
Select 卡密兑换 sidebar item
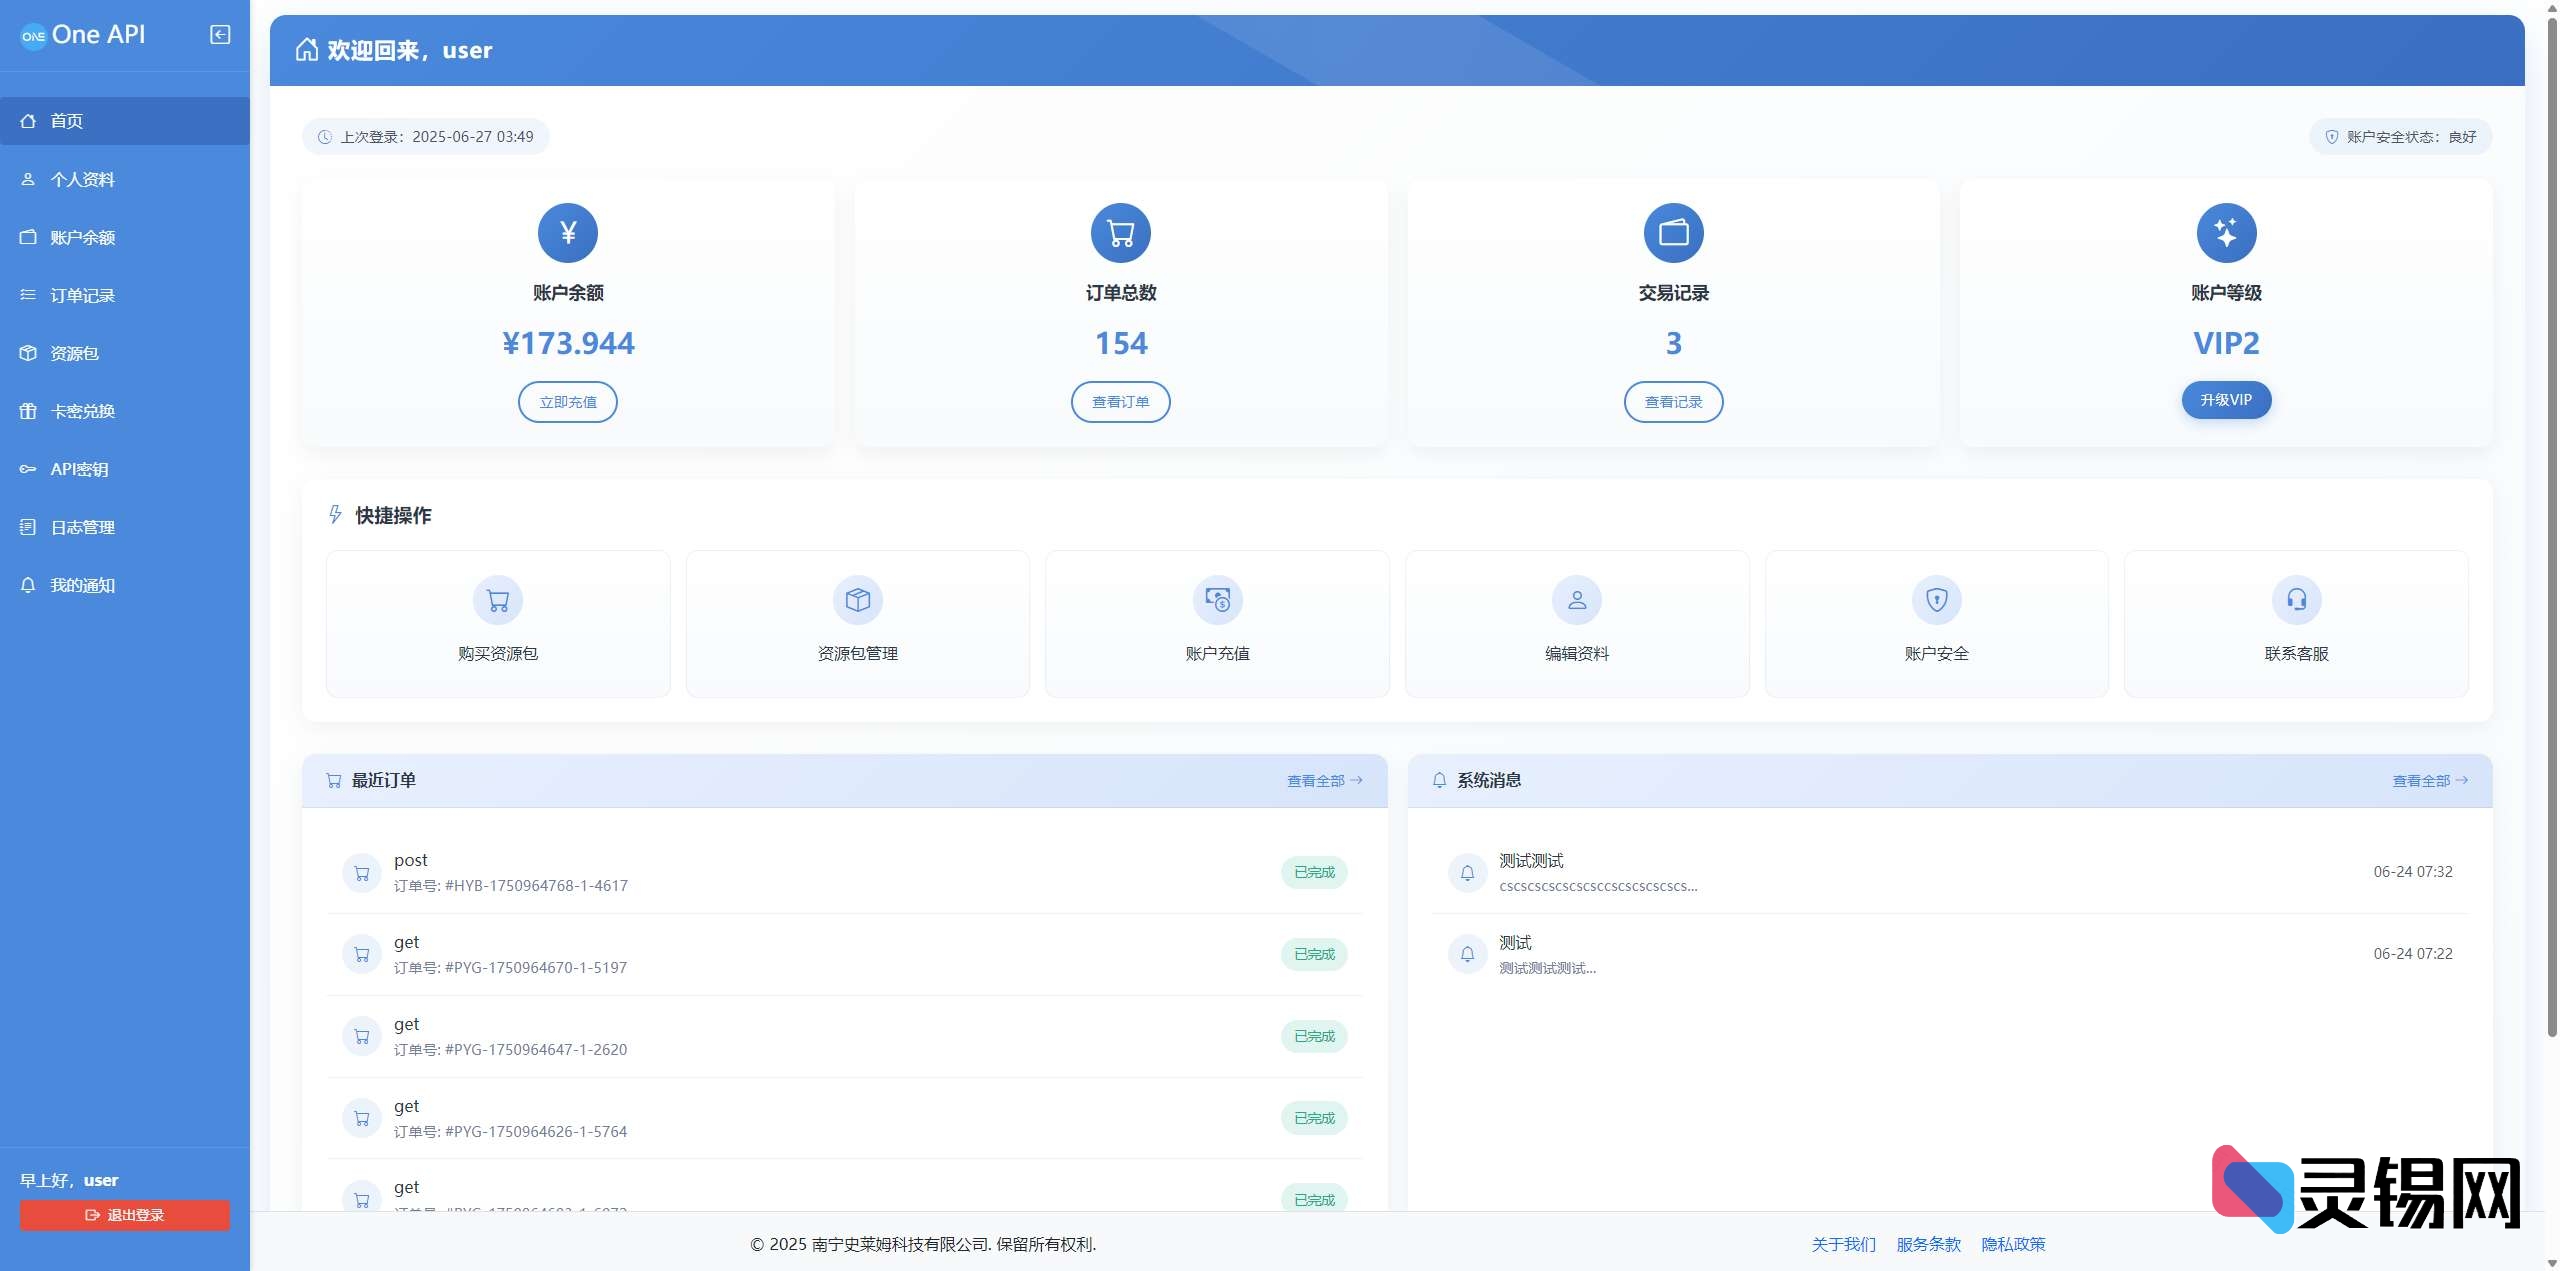[x=83, y=411]
